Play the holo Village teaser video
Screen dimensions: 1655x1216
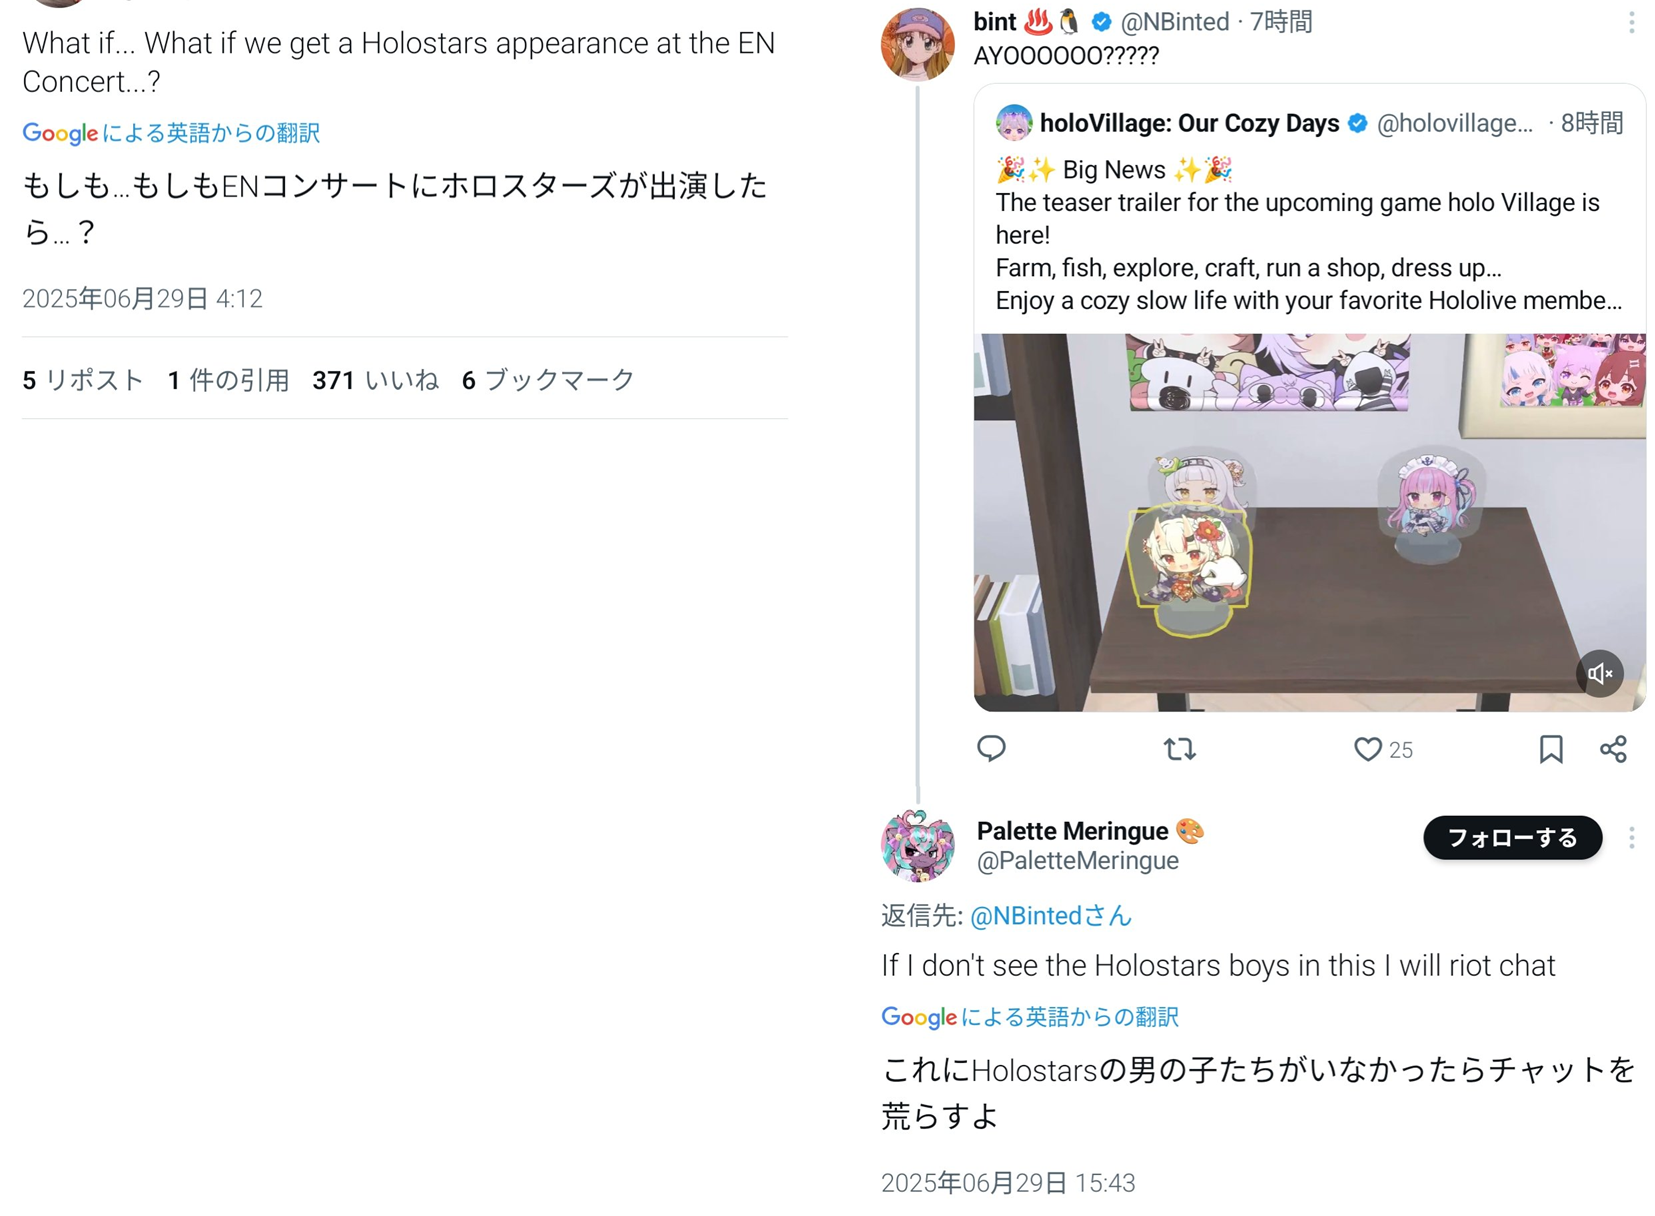click(1309, 522)
